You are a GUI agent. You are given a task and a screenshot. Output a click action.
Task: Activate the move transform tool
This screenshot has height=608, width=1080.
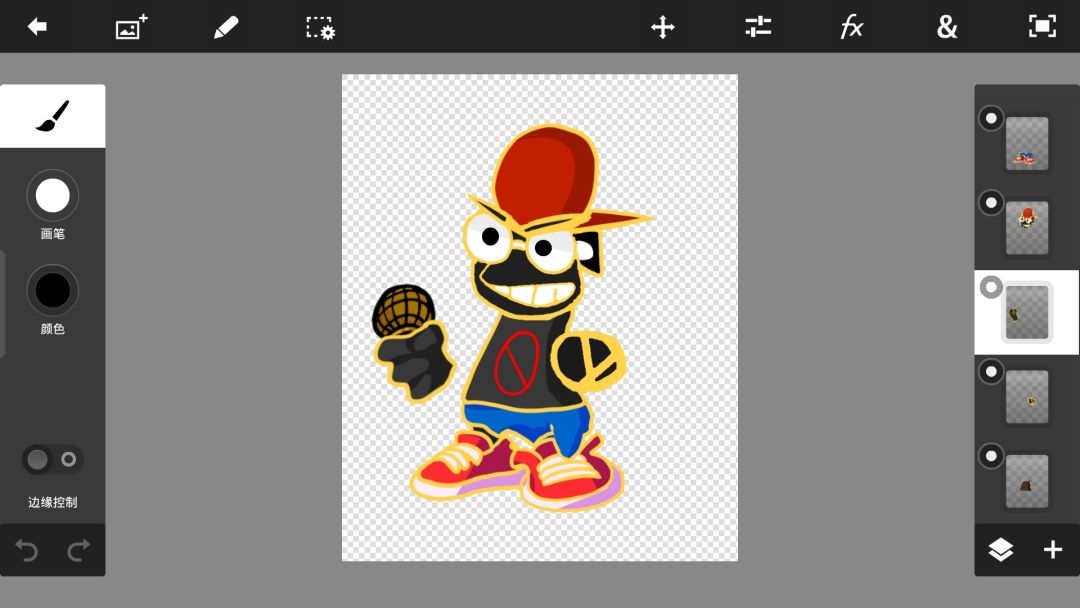click(x=663, y=28)
